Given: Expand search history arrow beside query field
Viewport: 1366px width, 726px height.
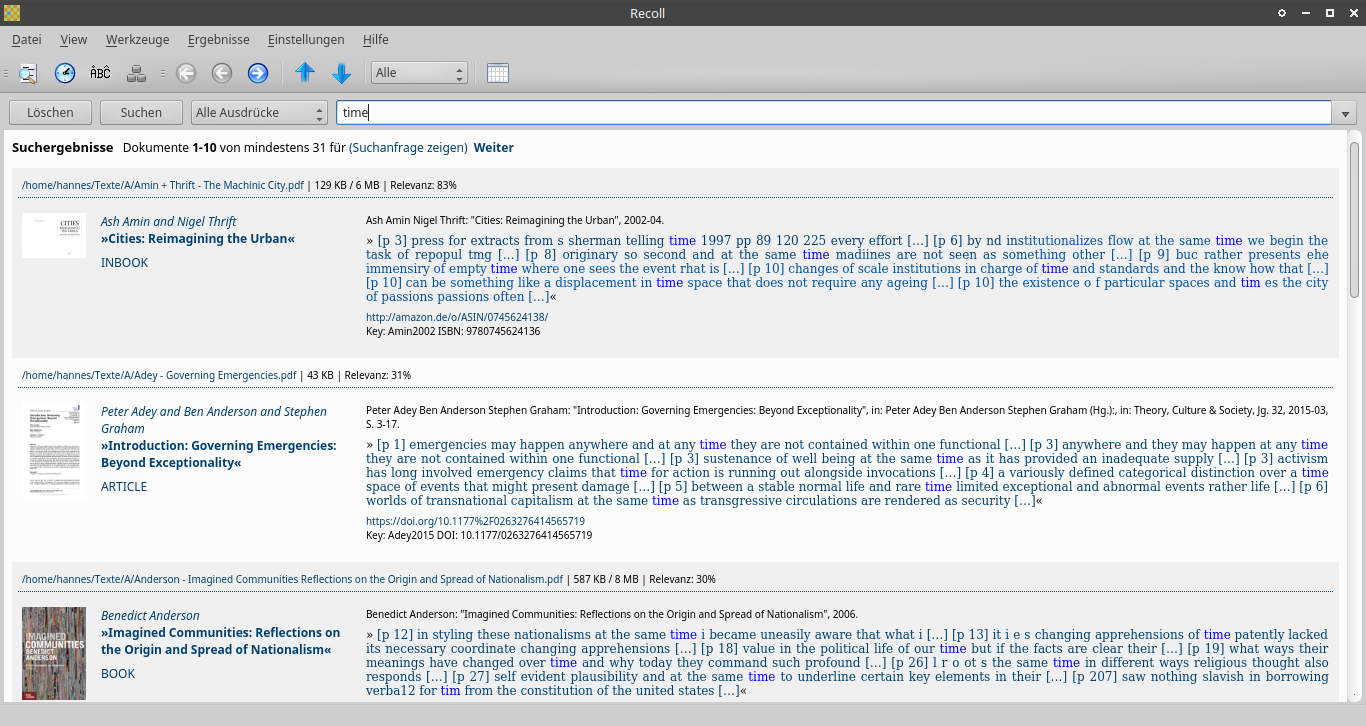Looking at the screenshot, I should [1347, 113].
